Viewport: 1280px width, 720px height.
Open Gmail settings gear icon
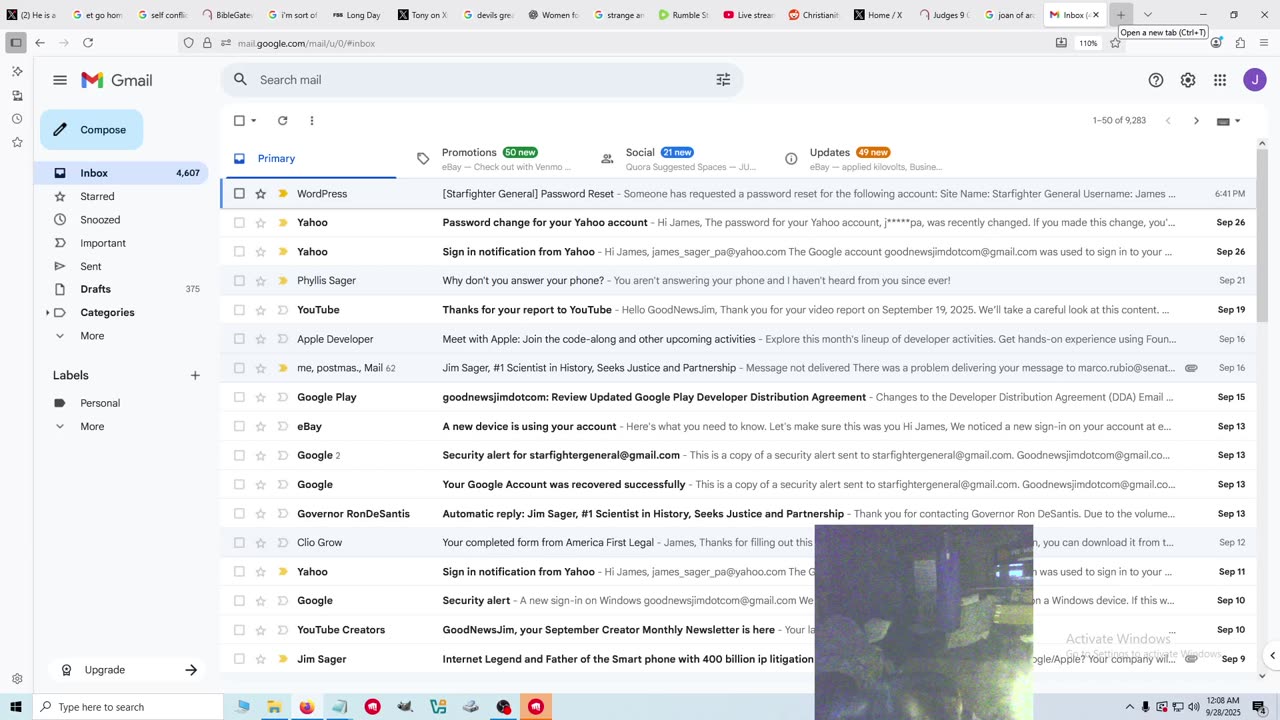point(1188,80)
